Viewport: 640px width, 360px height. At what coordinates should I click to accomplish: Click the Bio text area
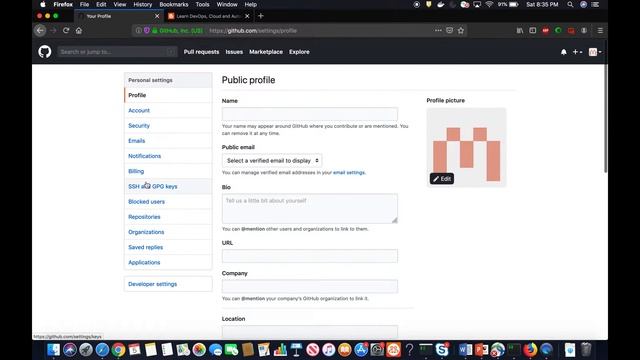pyautogui.click(x=310, y=209)
